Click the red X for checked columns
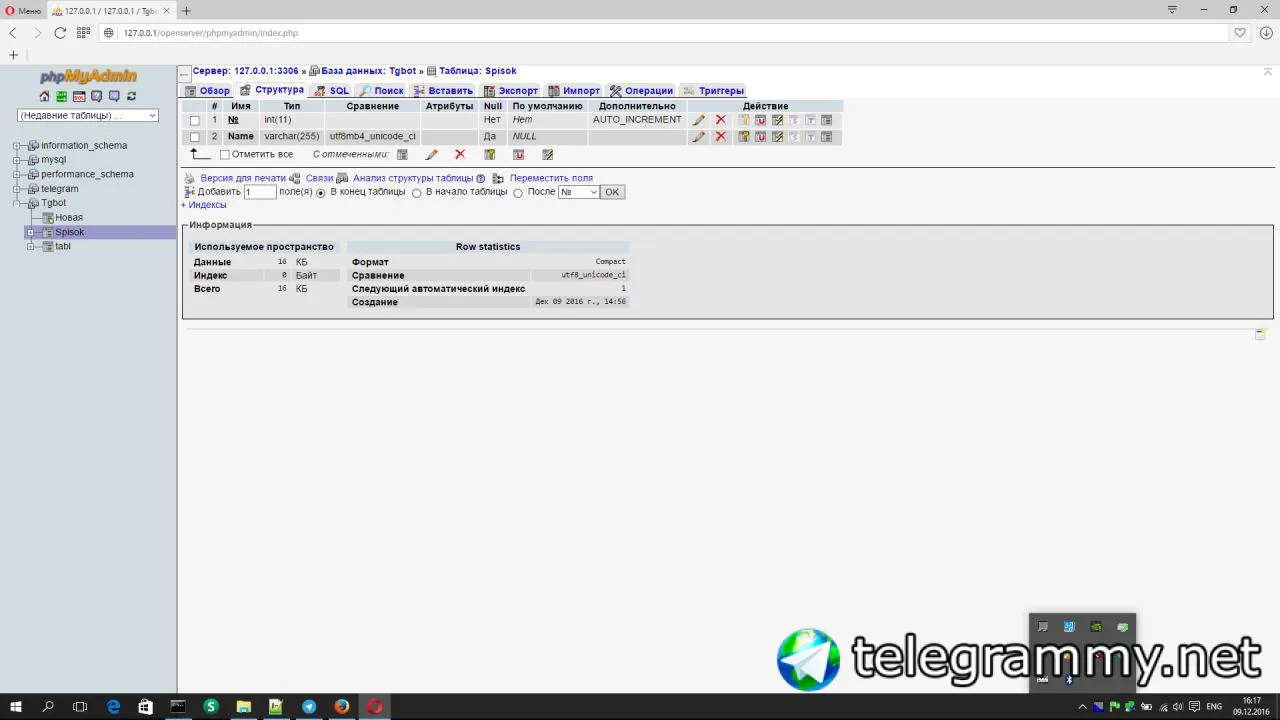 click(x=460, y=155)
